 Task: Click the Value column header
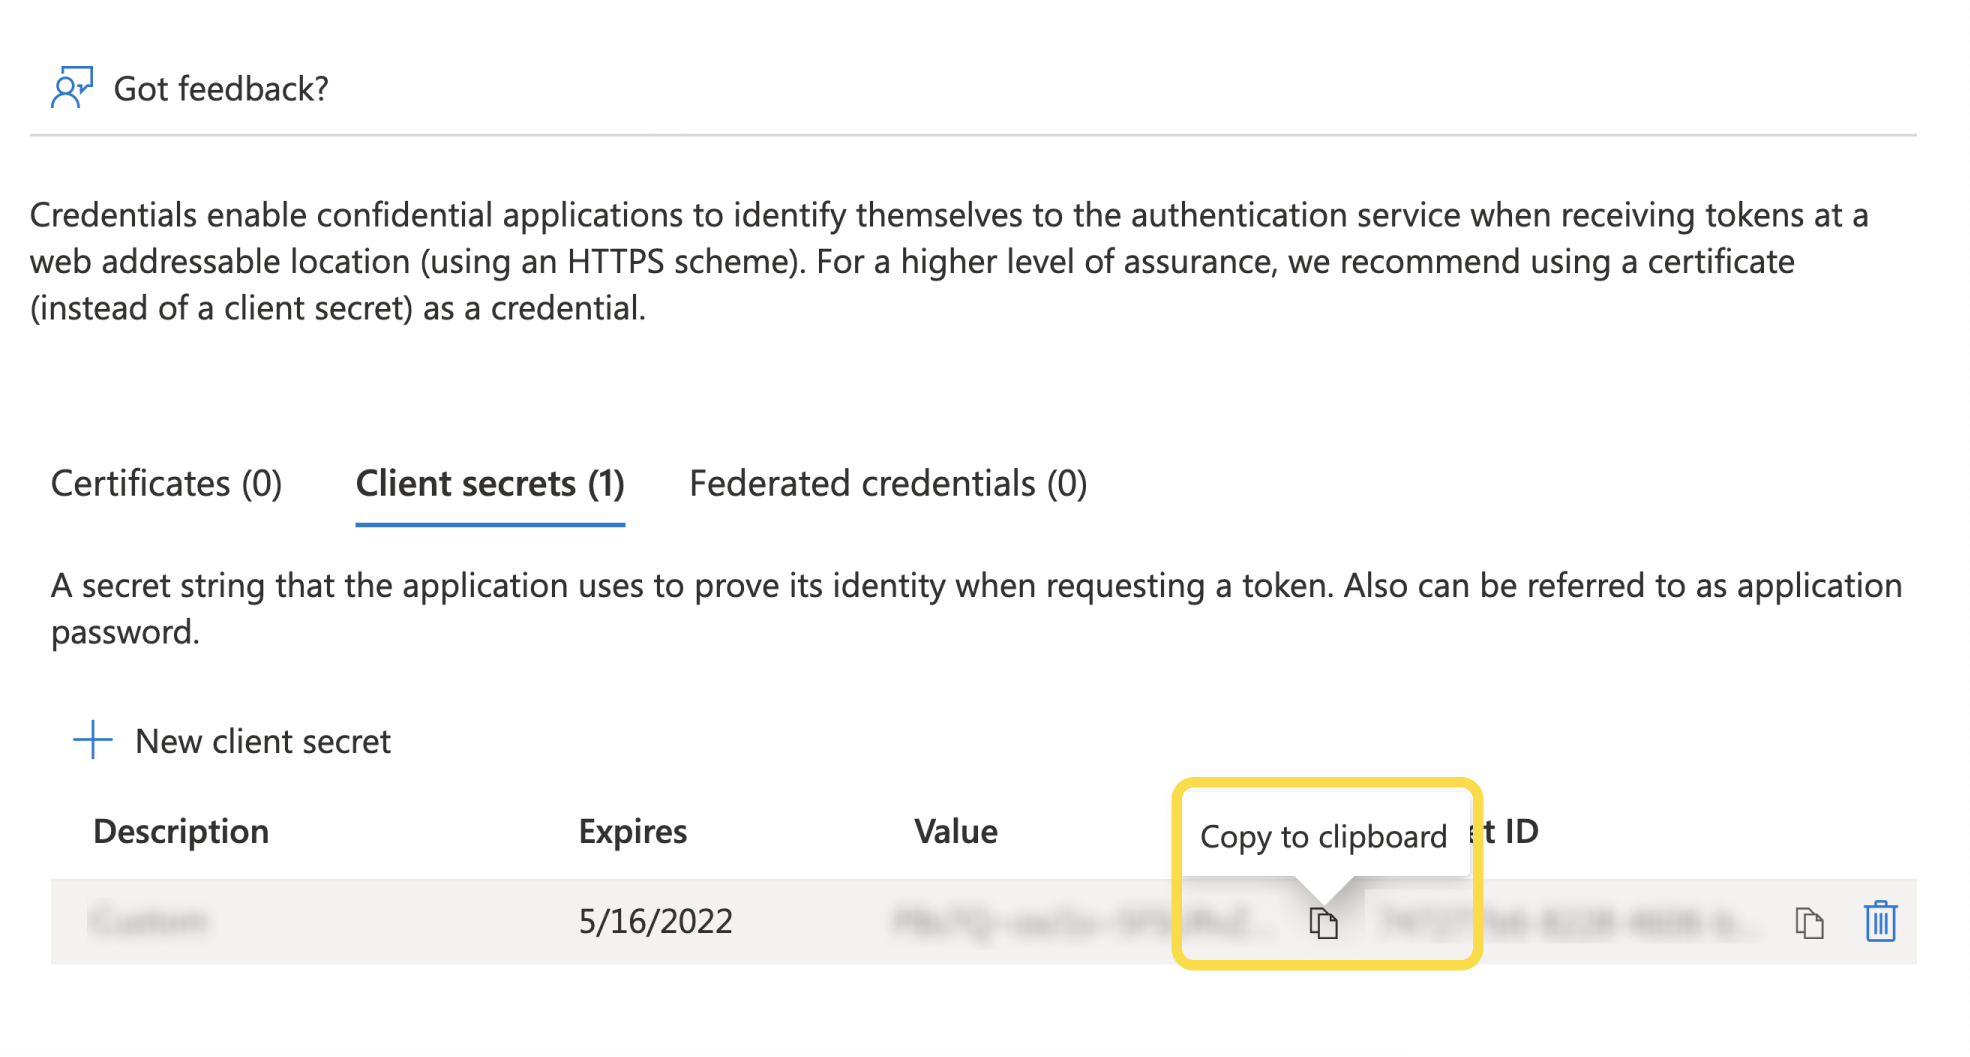tap(955, 831)
